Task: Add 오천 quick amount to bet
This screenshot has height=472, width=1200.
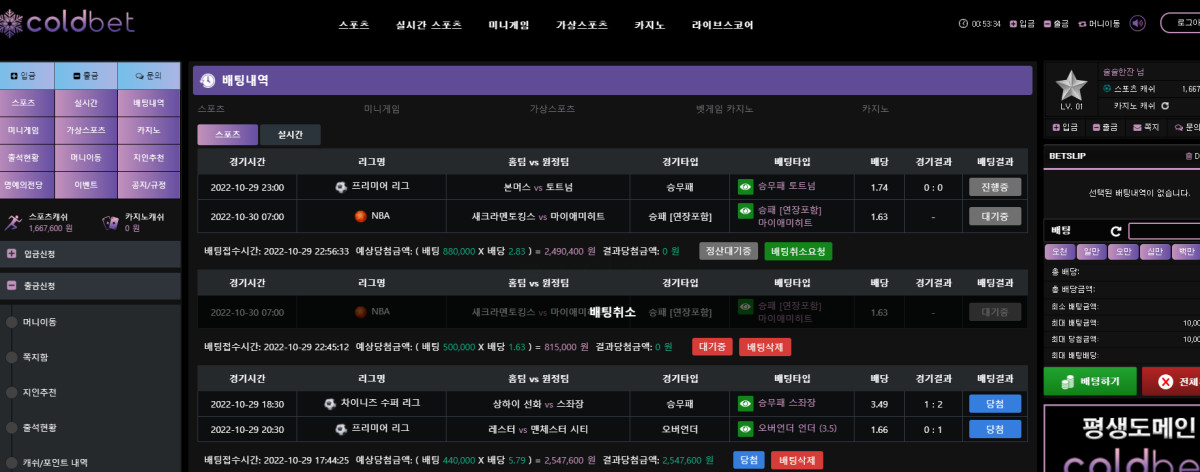Action: click(1059, 252)
